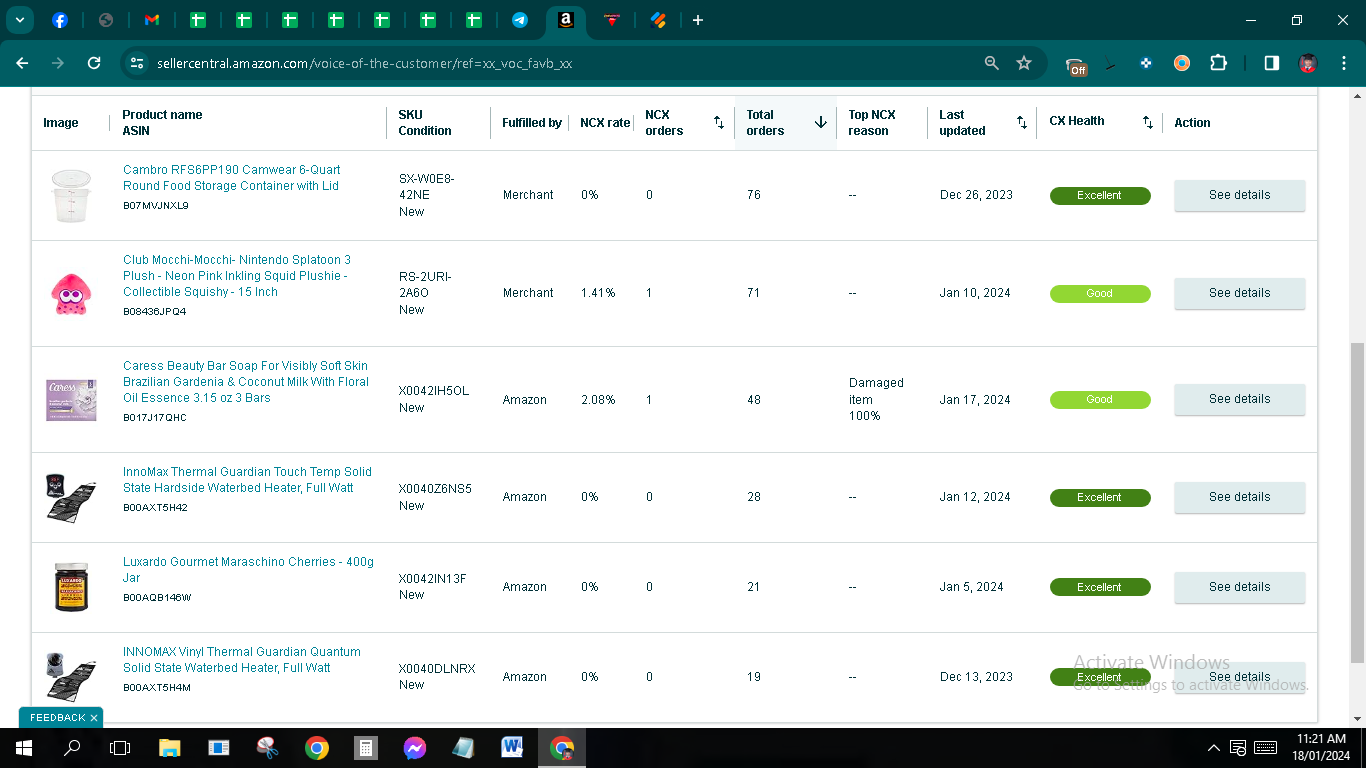
Task: Close the Feedback tab
Action: pyautogui.click(x=94, y=718)
